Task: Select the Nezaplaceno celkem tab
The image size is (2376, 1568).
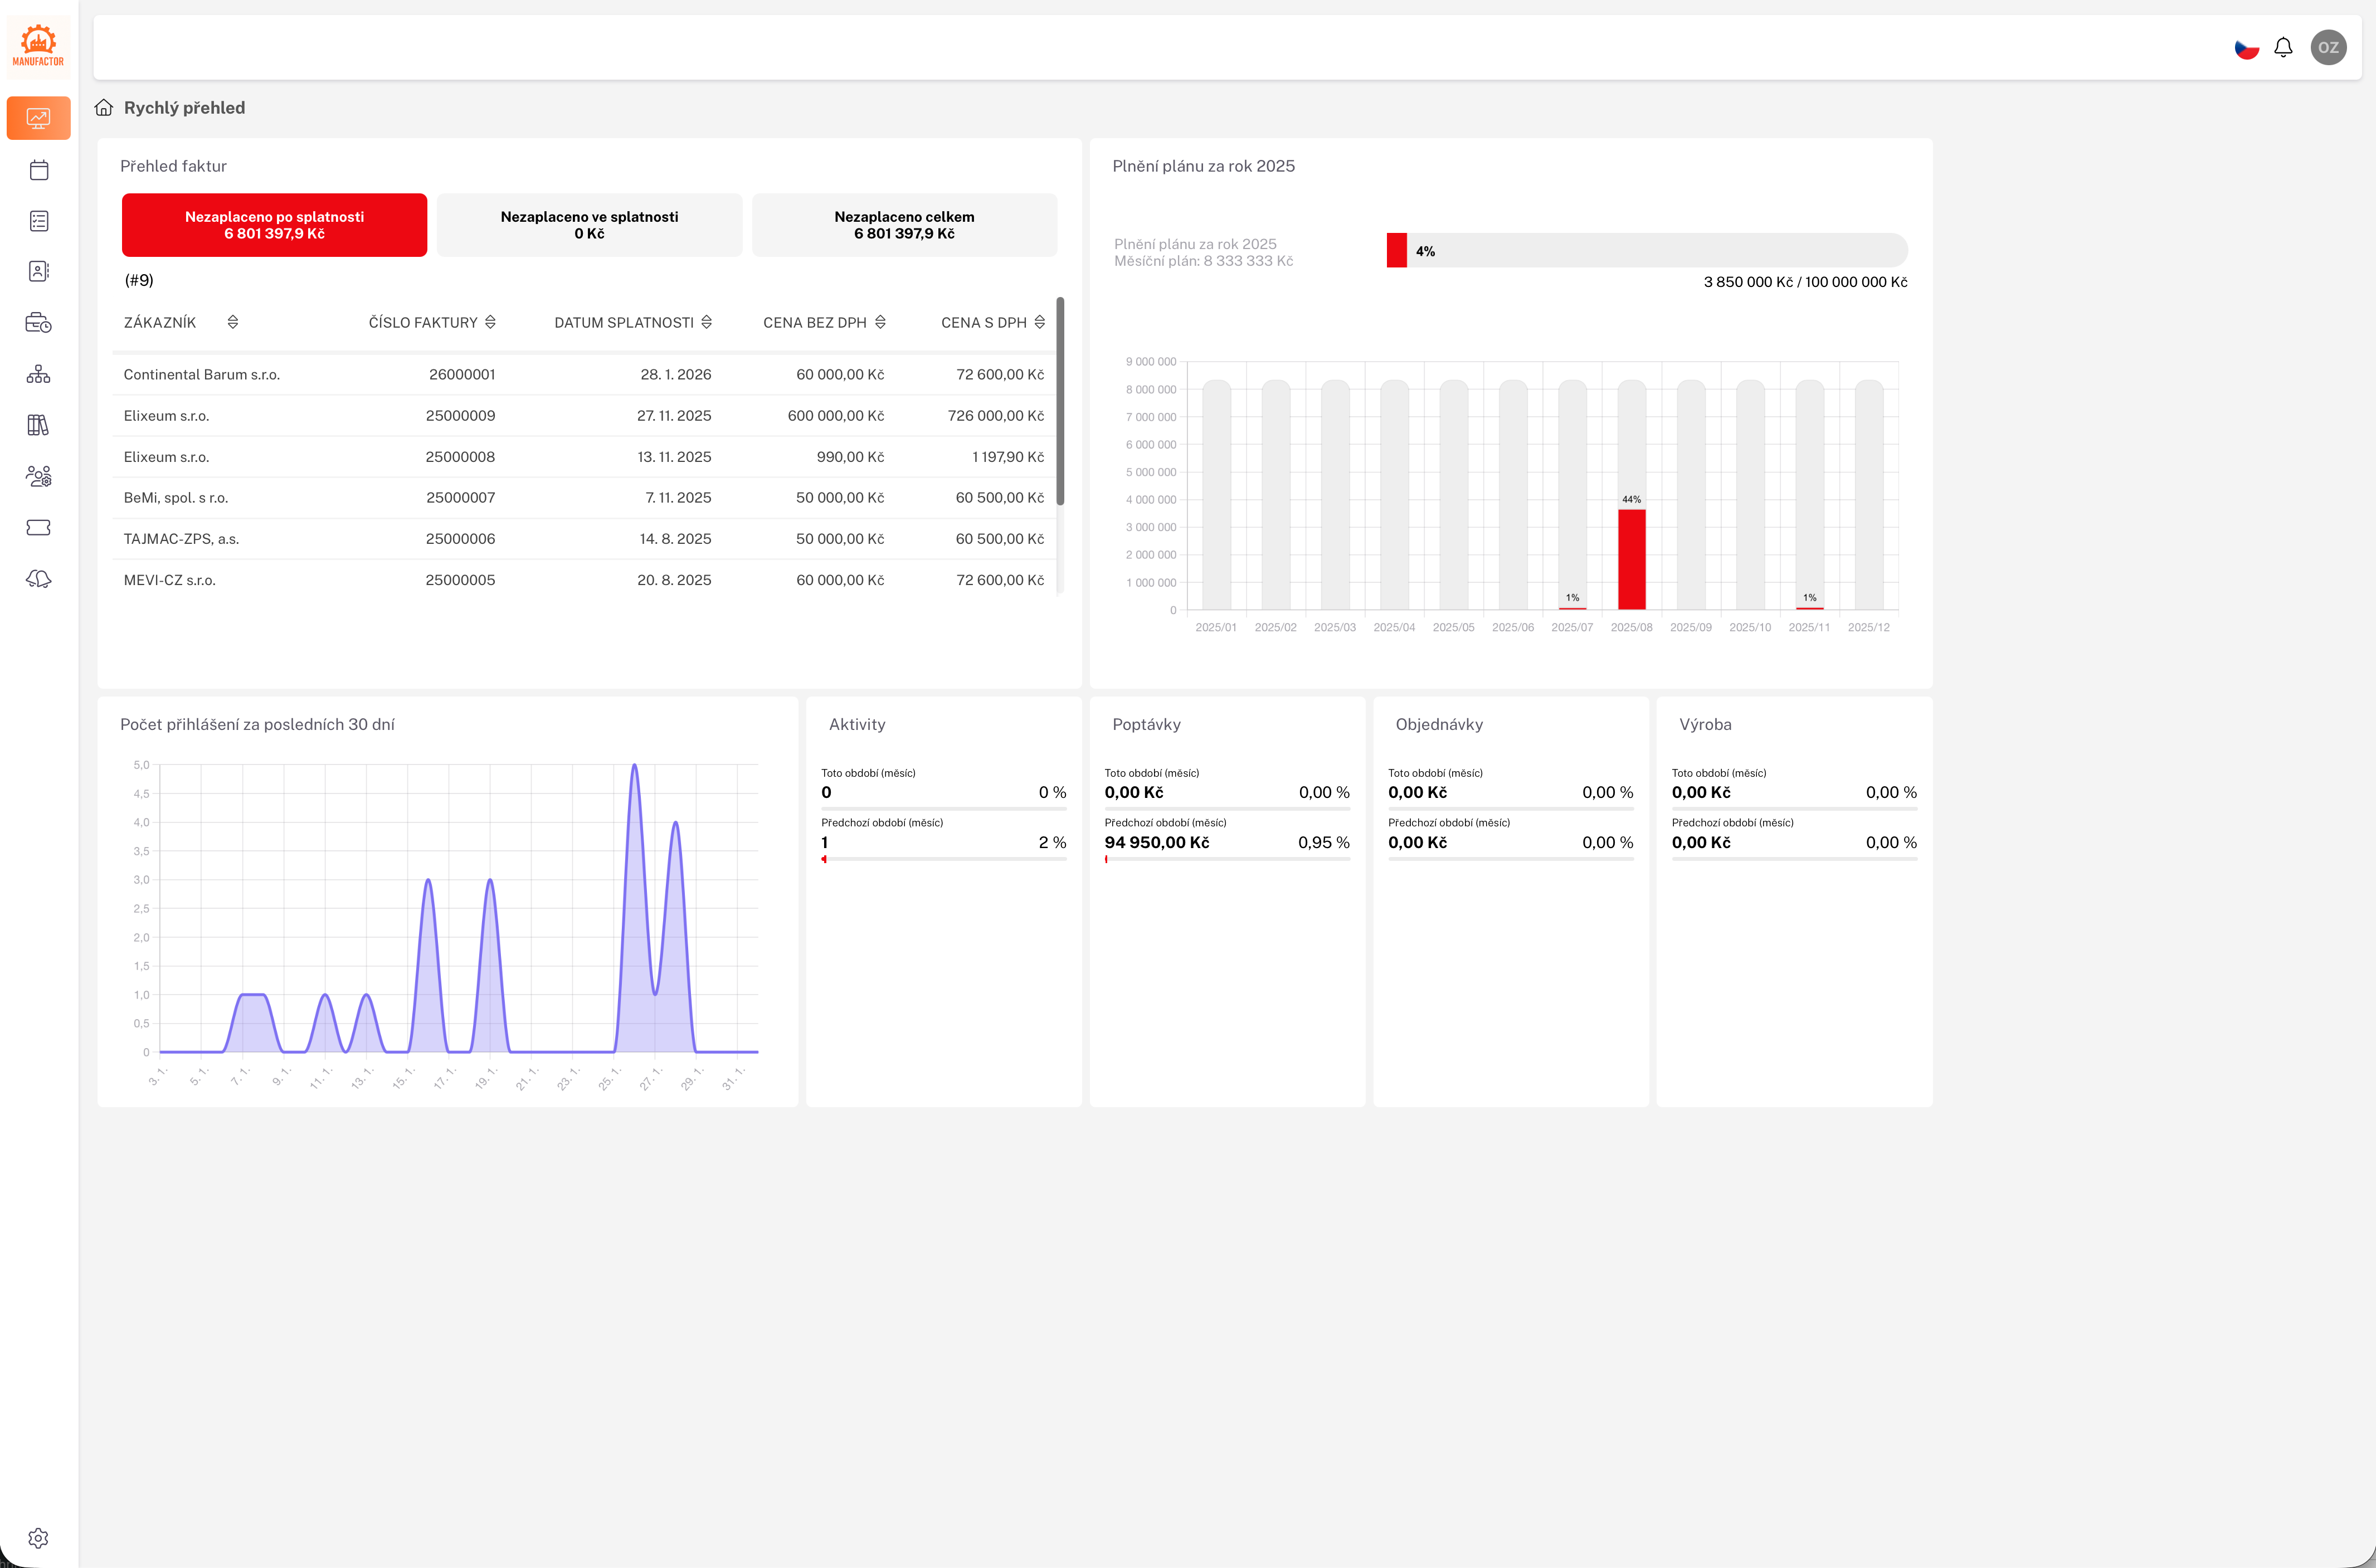Action: tap(904, 225)
